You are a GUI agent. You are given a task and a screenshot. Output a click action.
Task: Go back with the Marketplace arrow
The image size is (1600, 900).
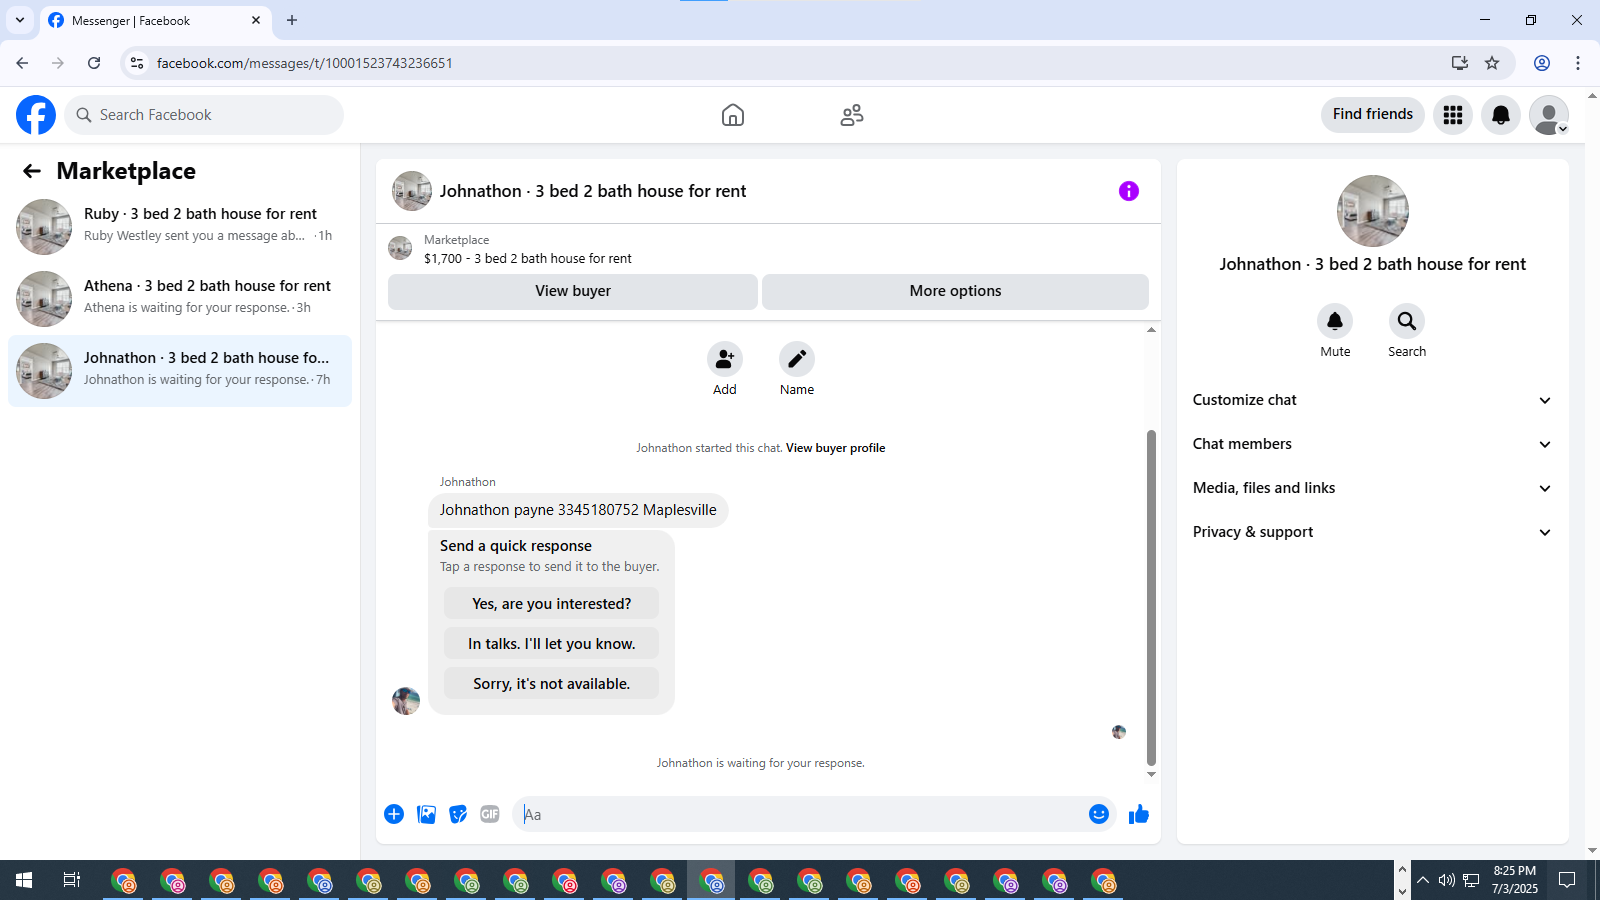[32, 171]
